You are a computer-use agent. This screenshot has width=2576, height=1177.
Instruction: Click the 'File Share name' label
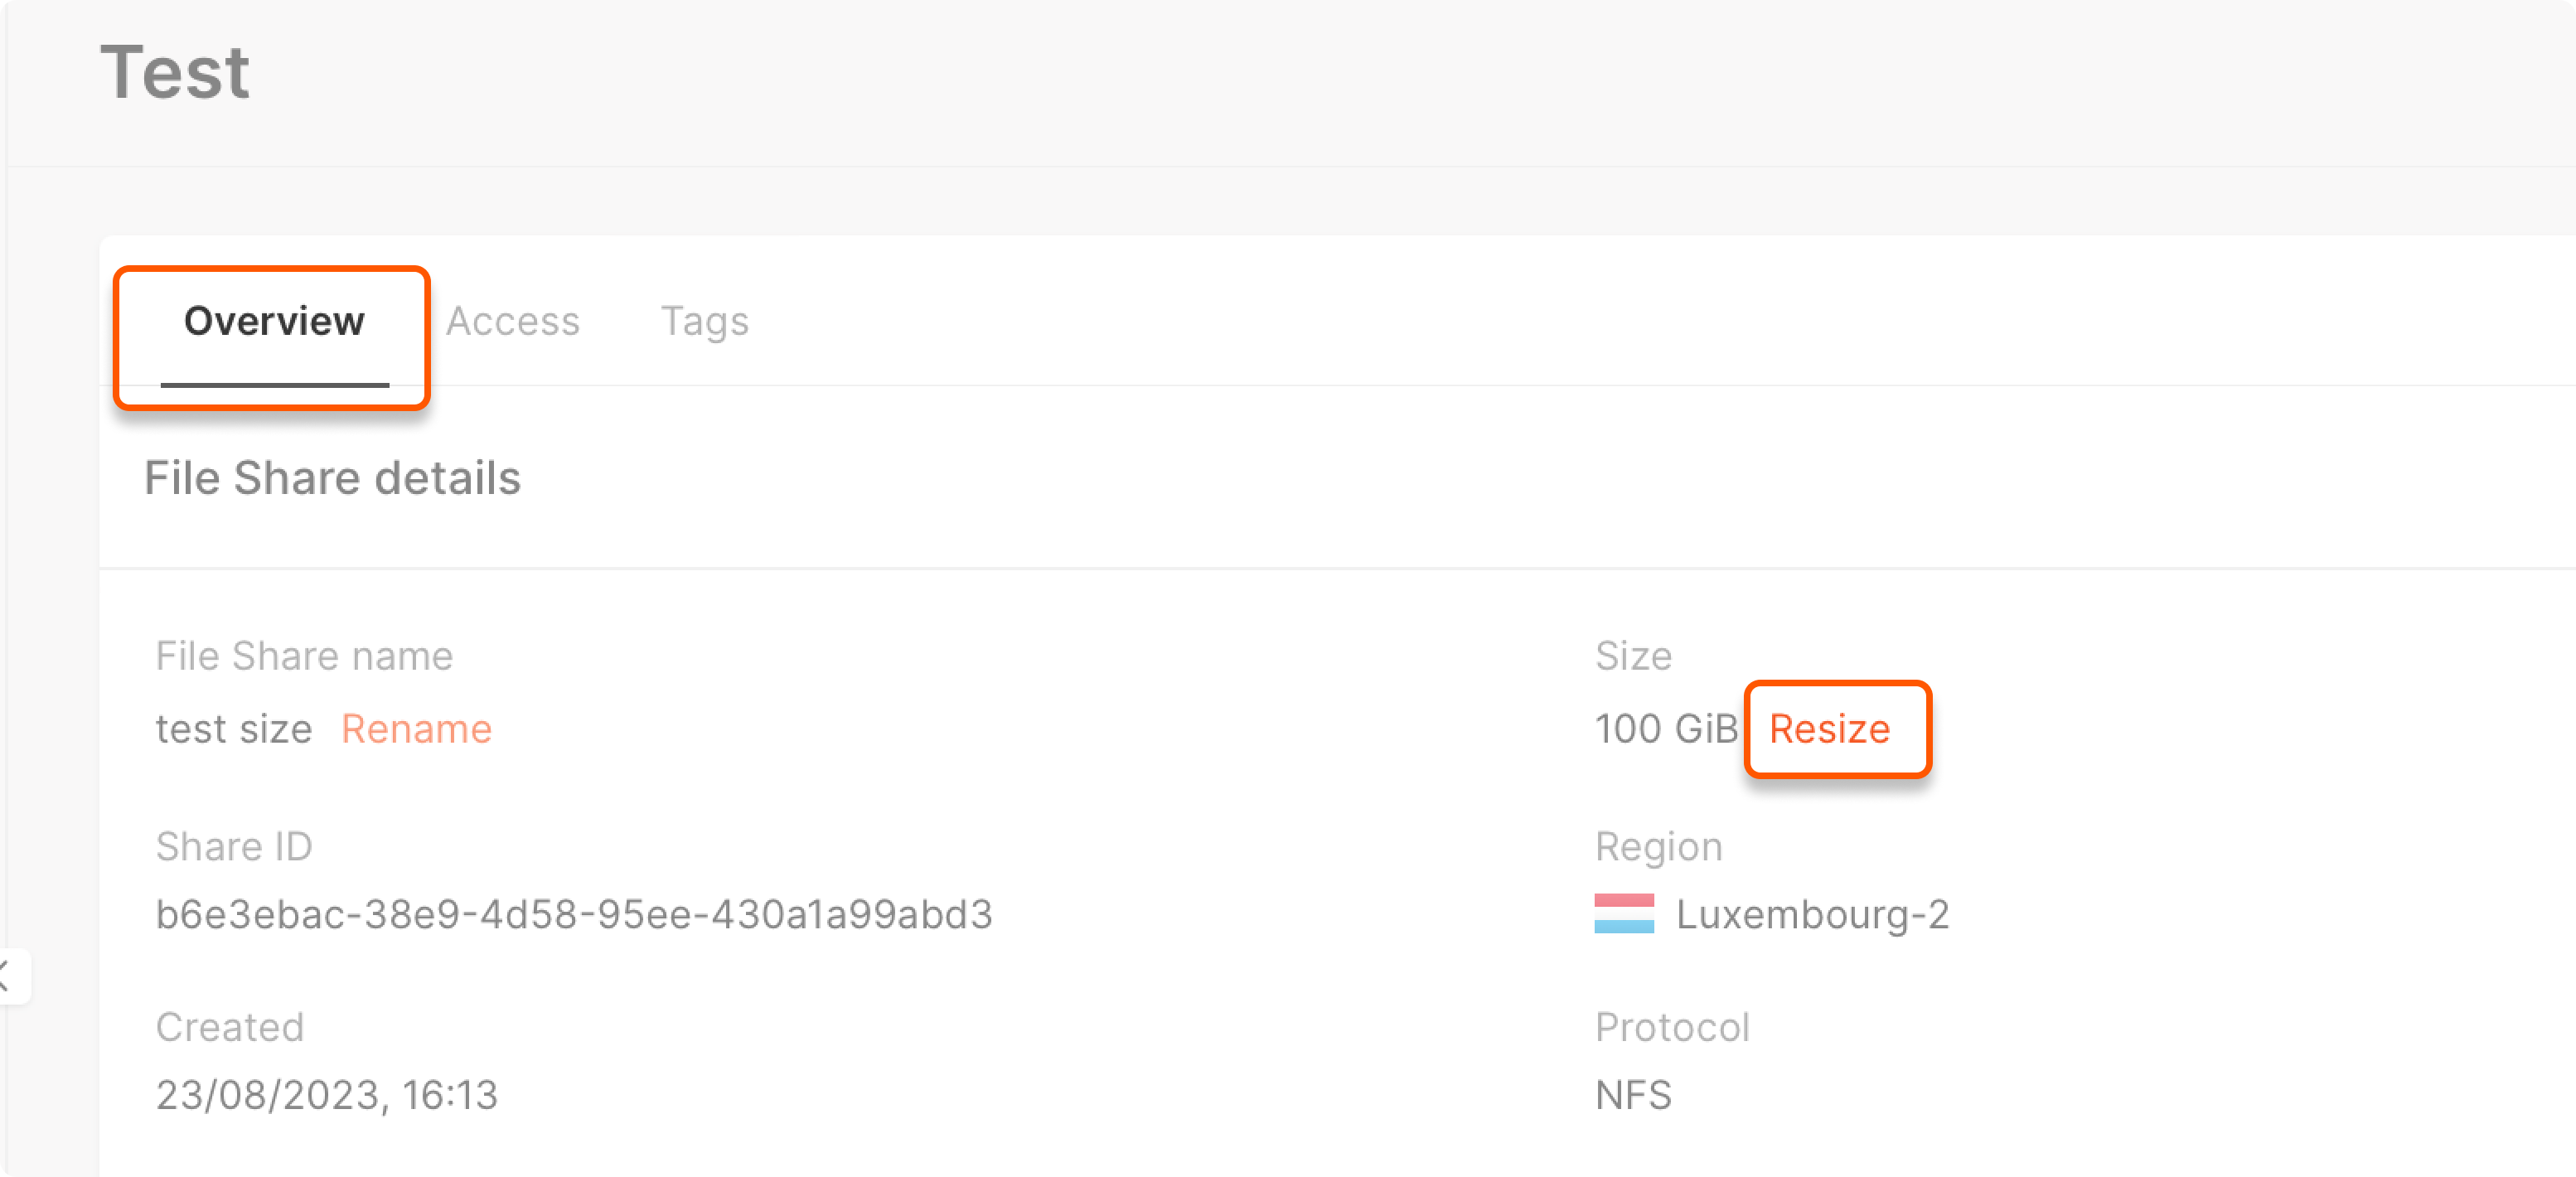(x=304, y=656)
